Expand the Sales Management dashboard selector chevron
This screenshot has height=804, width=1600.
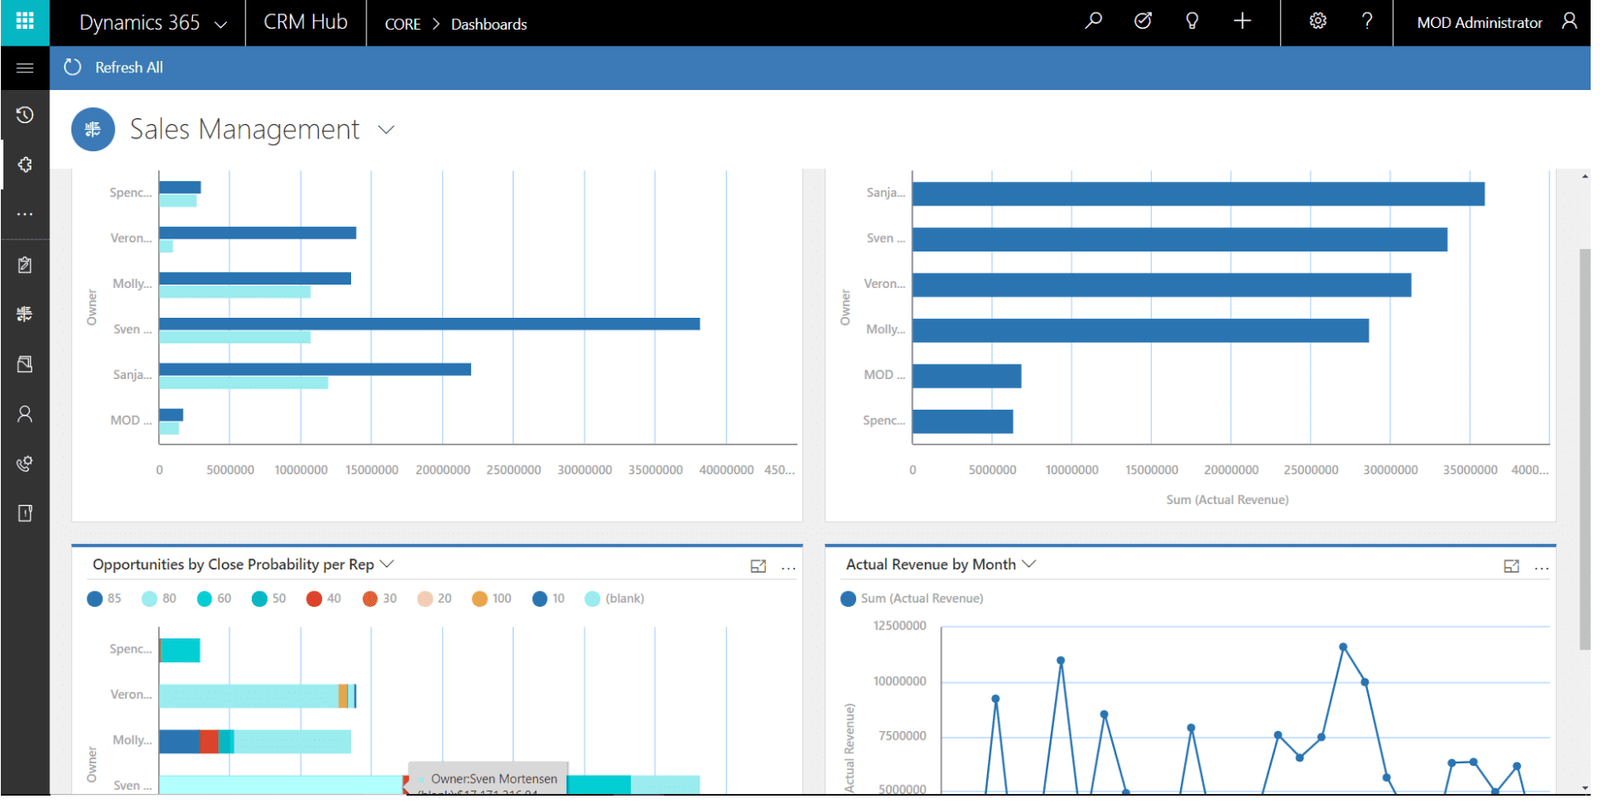(386, 130)
